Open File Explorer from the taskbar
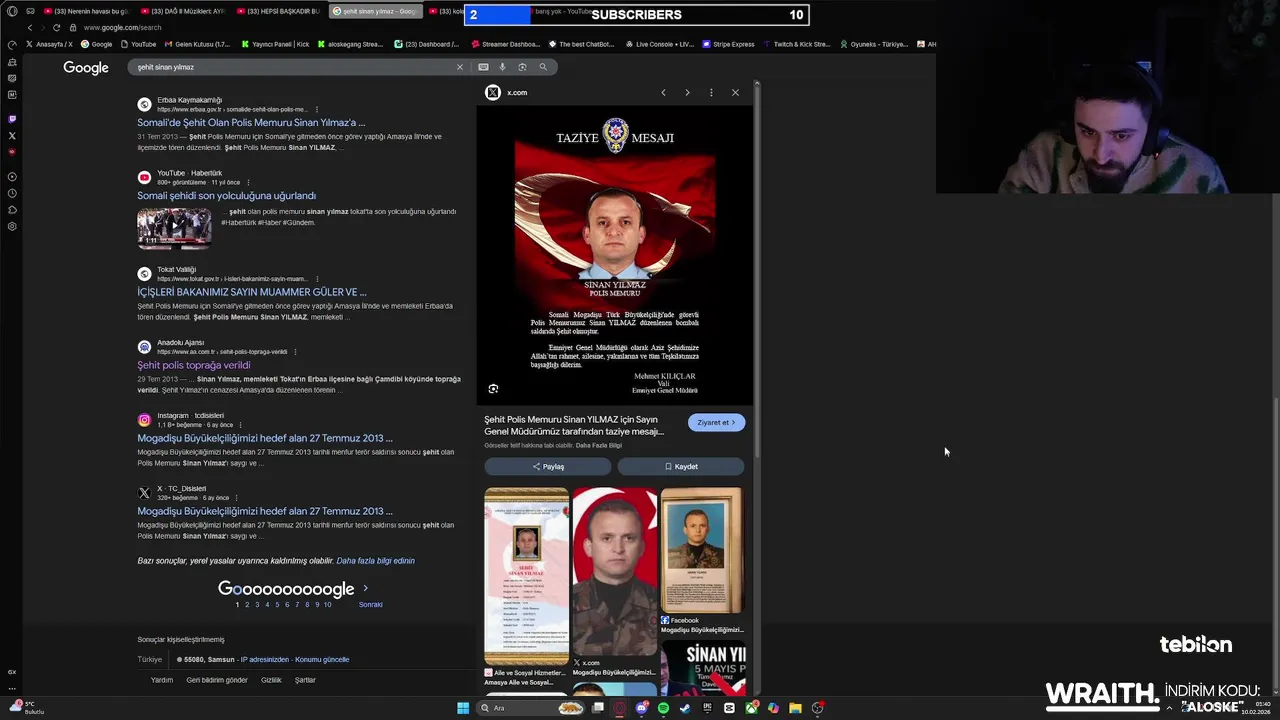This screenshot has width=1280, height=720. 795,708
